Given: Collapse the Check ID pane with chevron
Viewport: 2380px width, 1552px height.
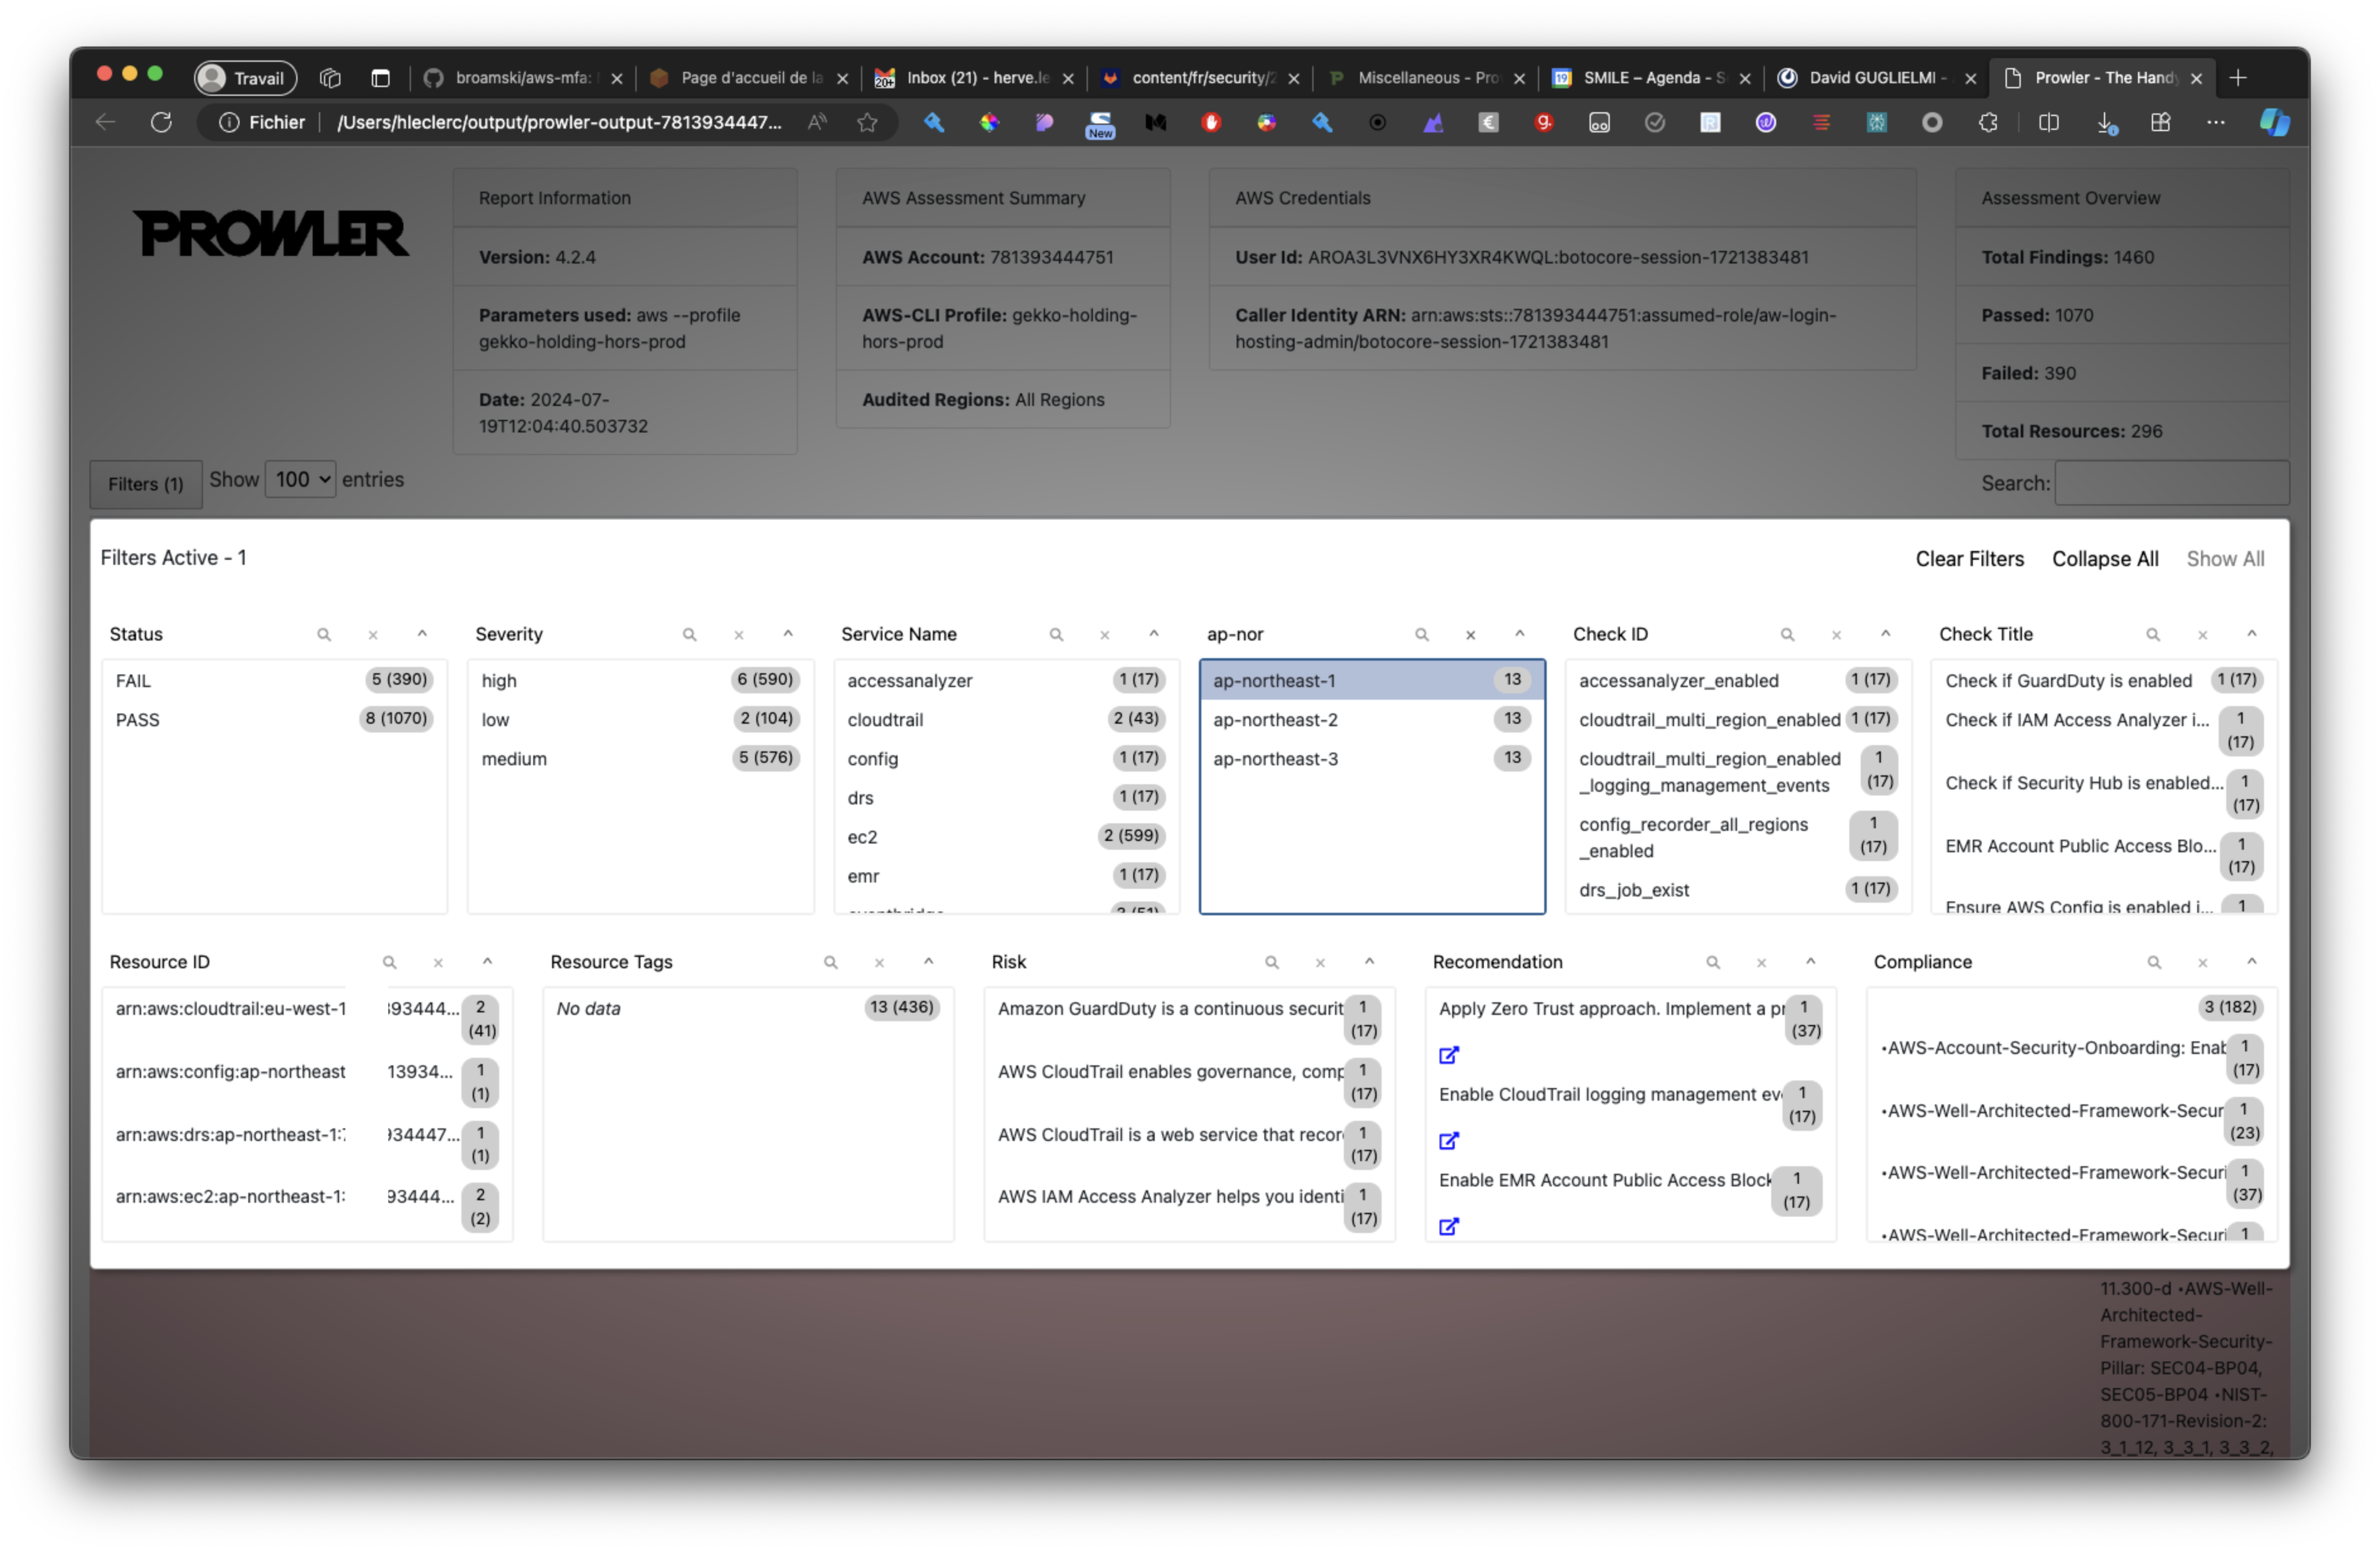Looking at the screenshot, I should pos(1885,634).
